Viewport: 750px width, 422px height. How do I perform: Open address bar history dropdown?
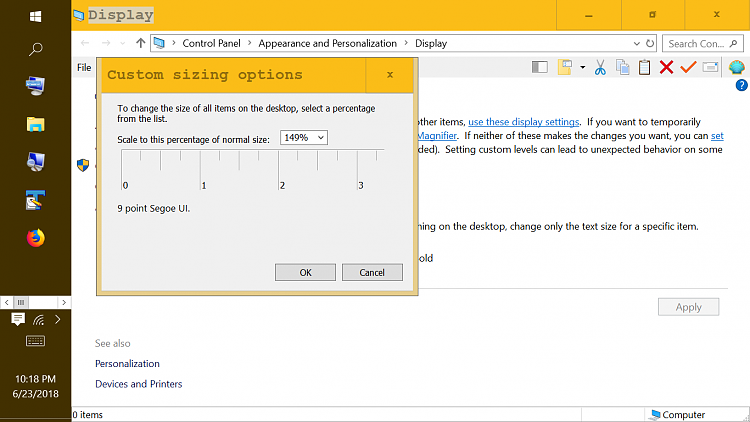637,44
